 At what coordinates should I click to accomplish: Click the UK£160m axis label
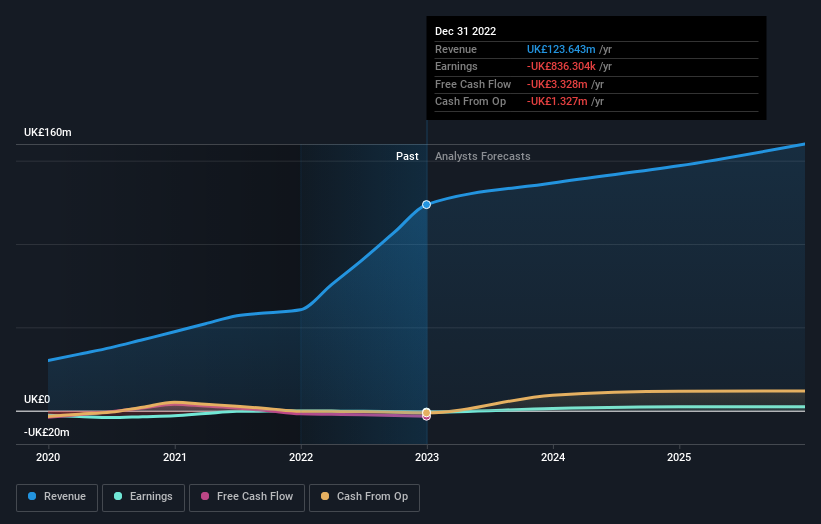48,132
